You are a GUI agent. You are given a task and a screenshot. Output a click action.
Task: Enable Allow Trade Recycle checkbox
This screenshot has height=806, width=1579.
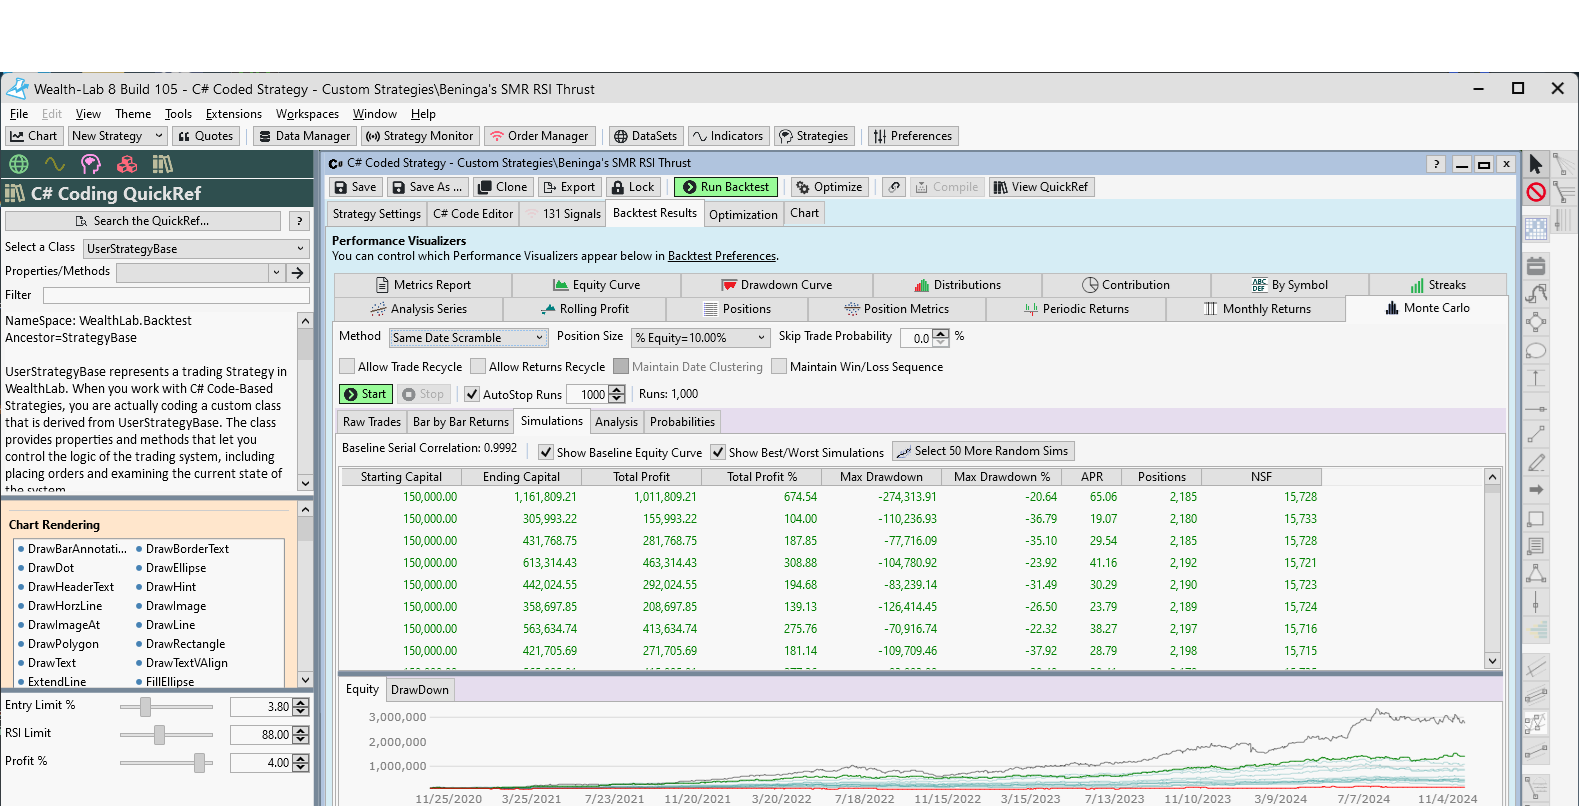point(347,367)
